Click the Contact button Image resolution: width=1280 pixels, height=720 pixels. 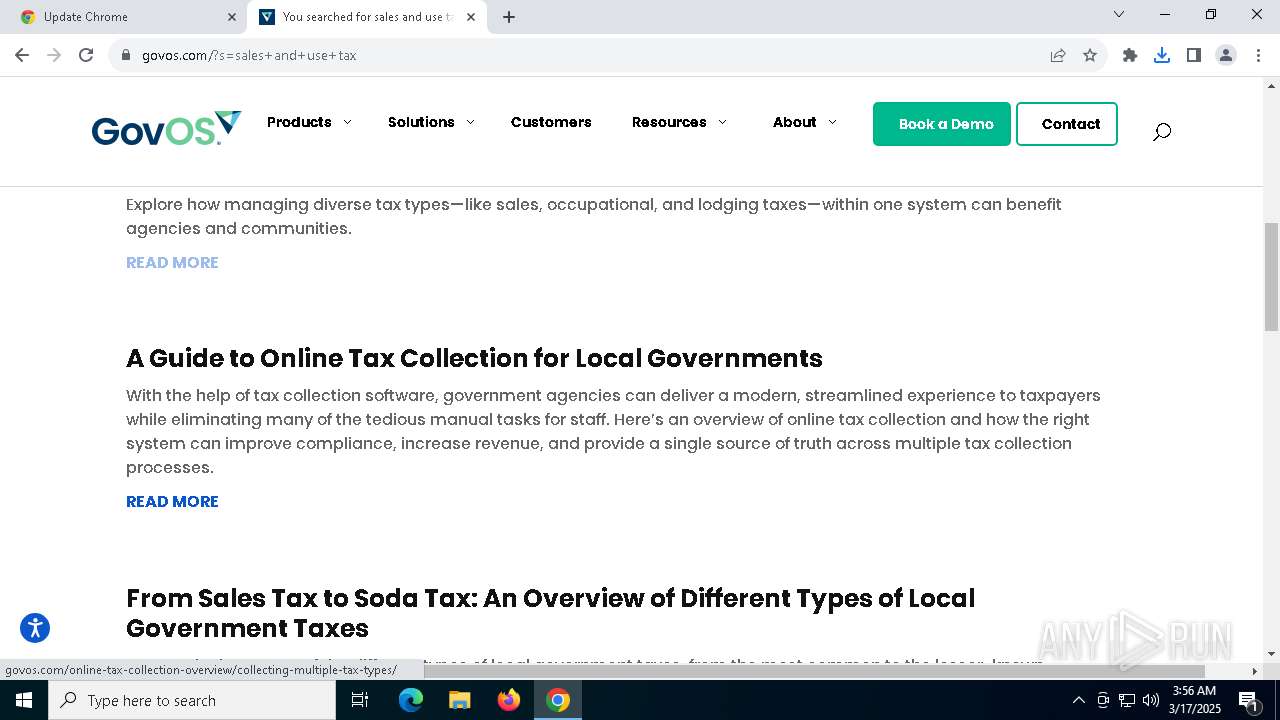coord(1067,124)
